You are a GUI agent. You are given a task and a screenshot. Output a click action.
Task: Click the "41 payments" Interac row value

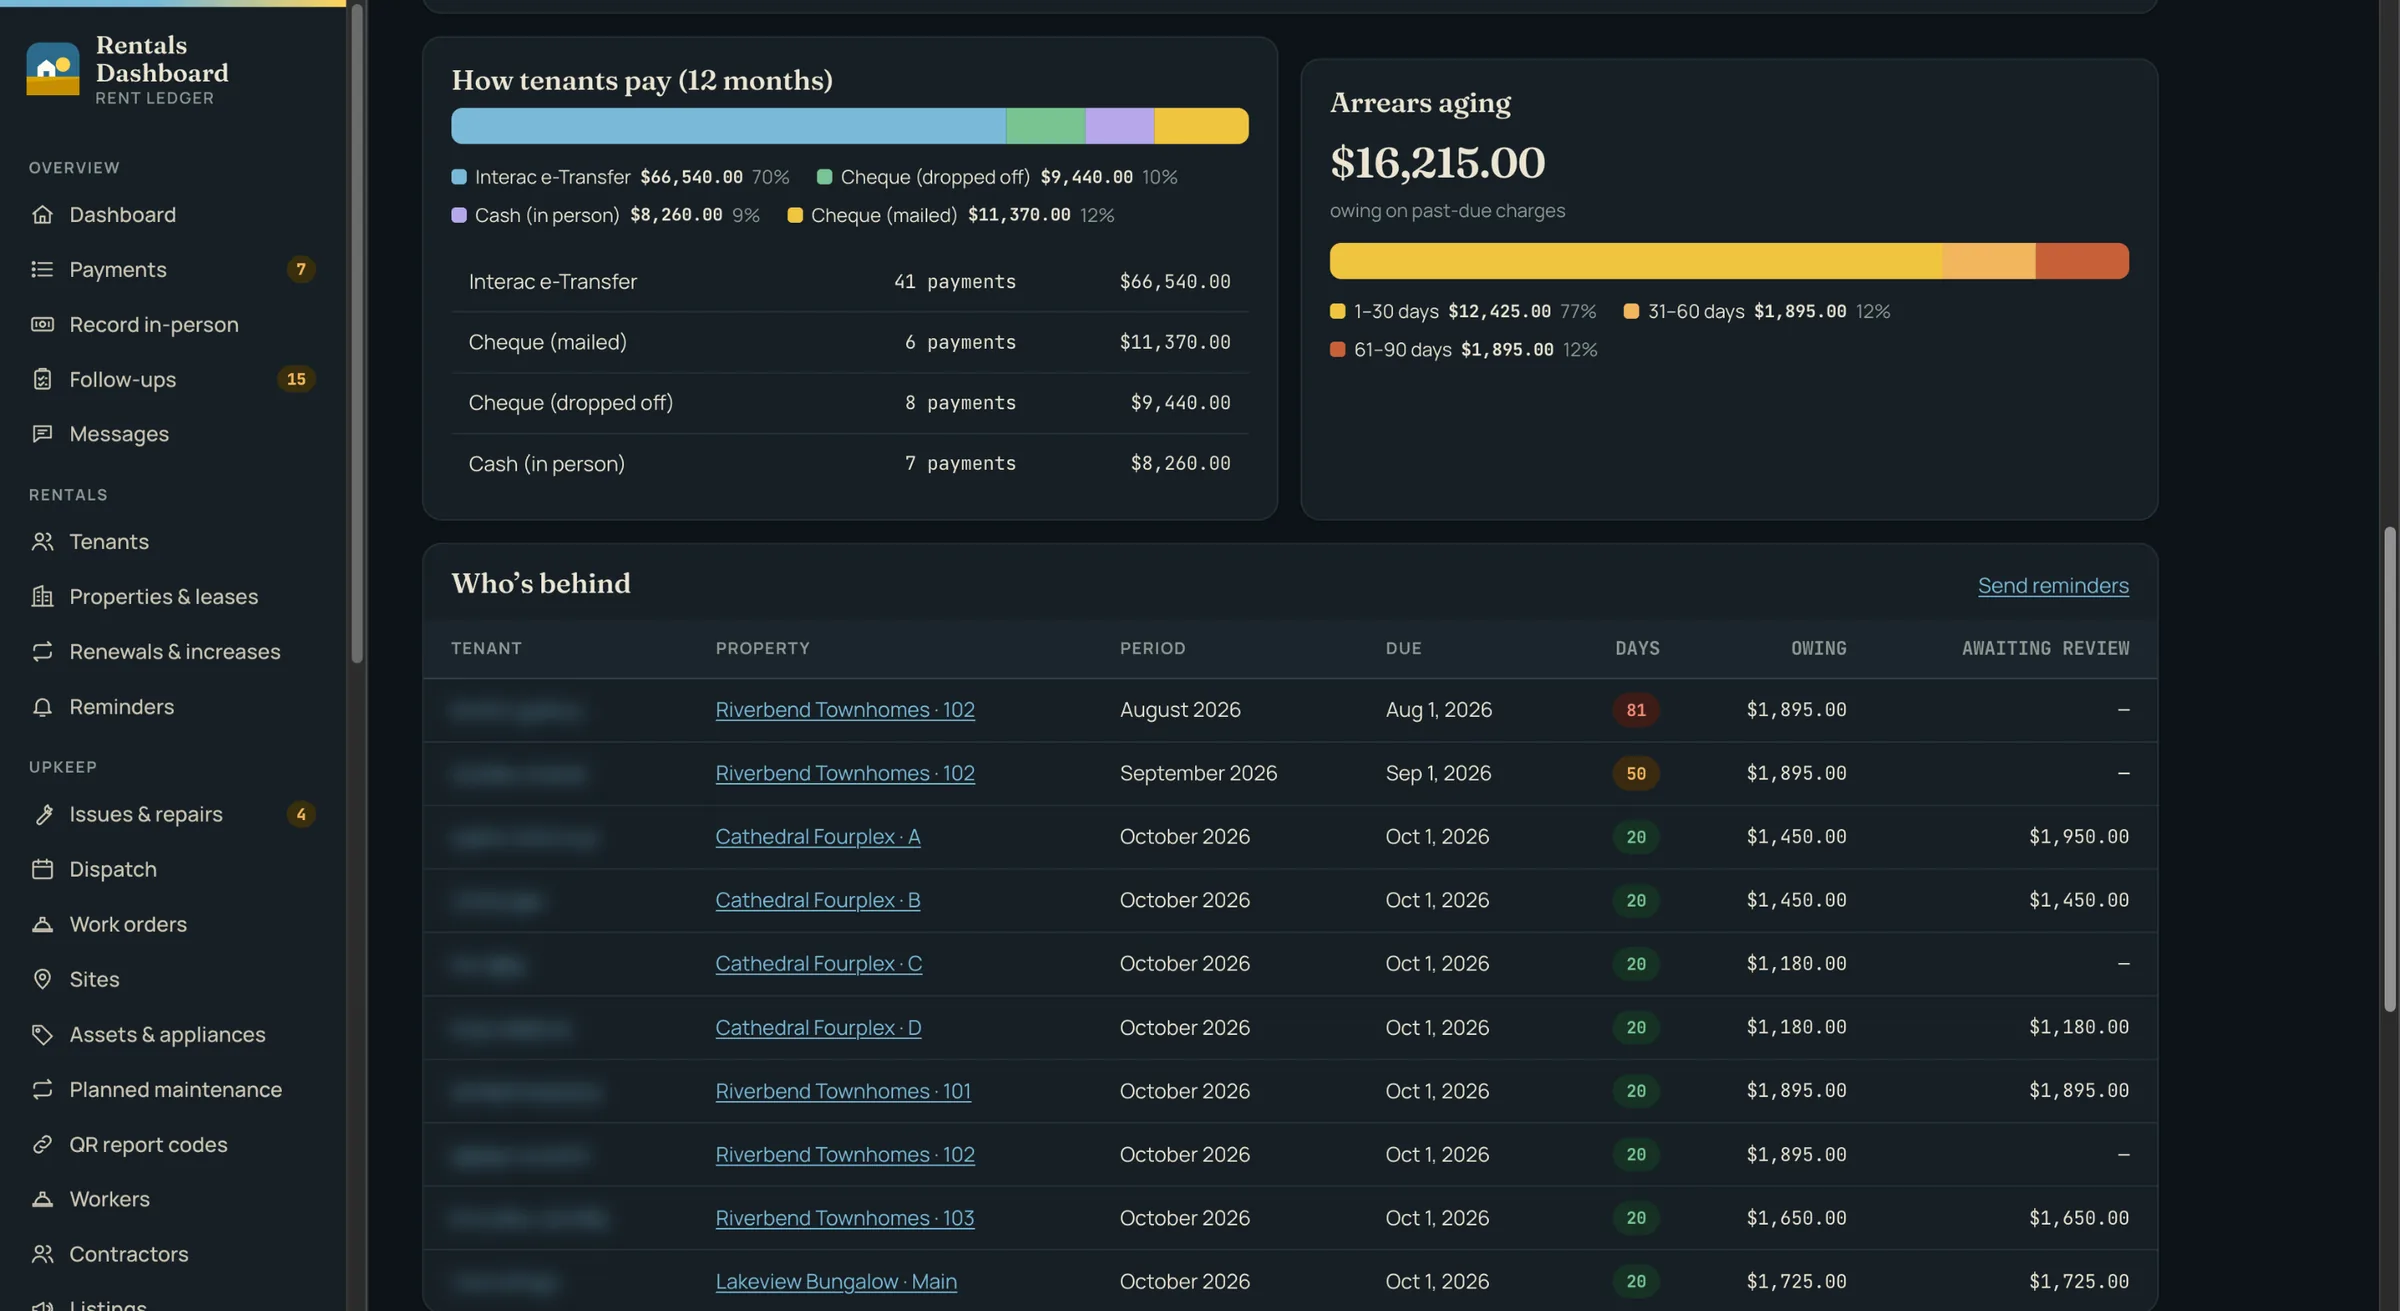[x=955, y=282]
